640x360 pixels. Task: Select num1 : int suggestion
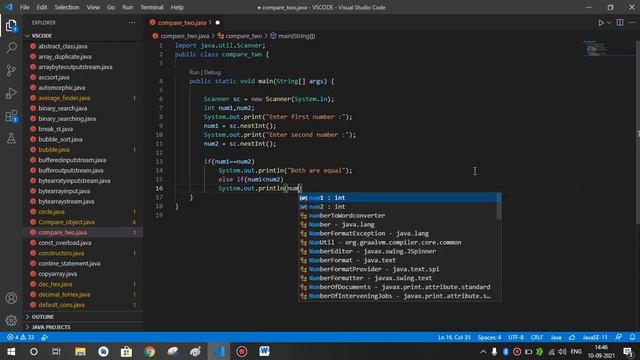tap(399, 198)
